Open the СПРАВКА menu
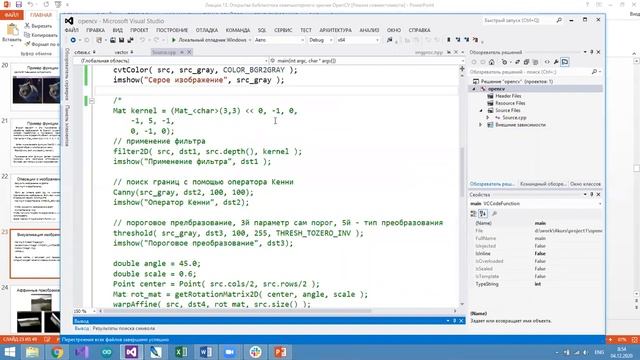Image resolution: width=640 pixels, height=360 pixels. pos(419,30)
